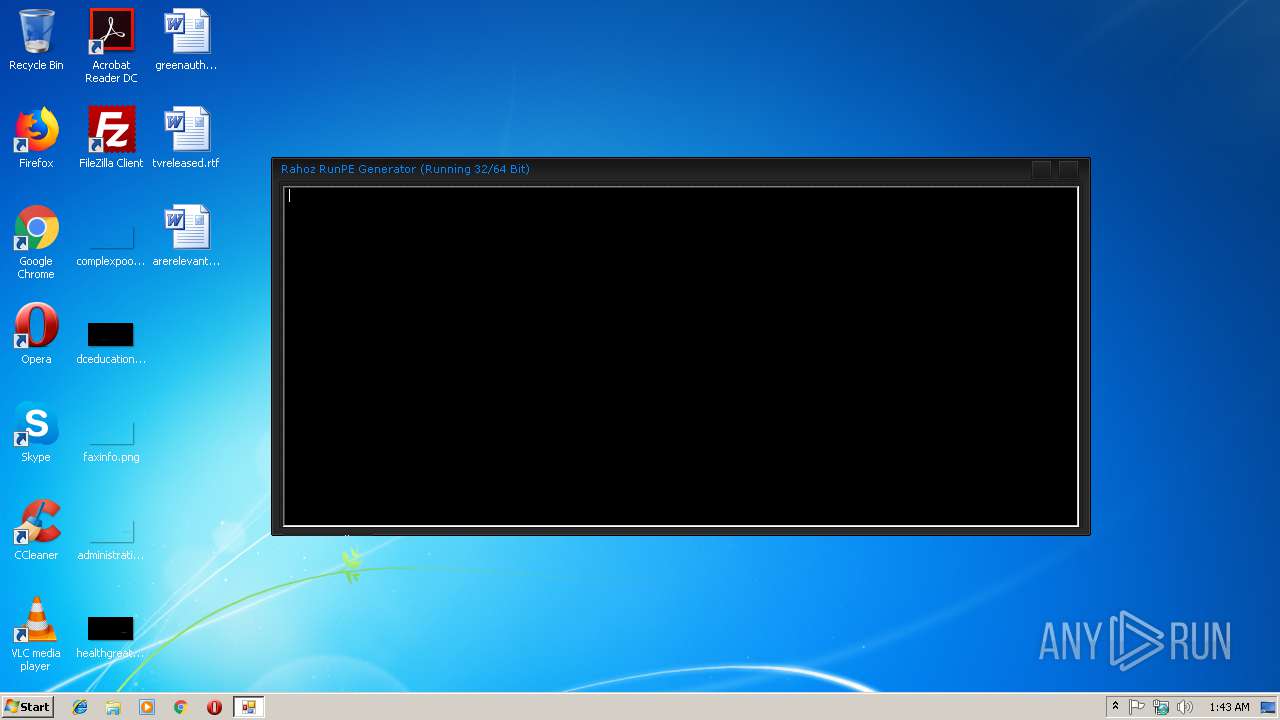Launch Acrobat Reader DC shortcut
Image resolution: width=1280 pixels, height=720 pixels.
click(111, 46)
